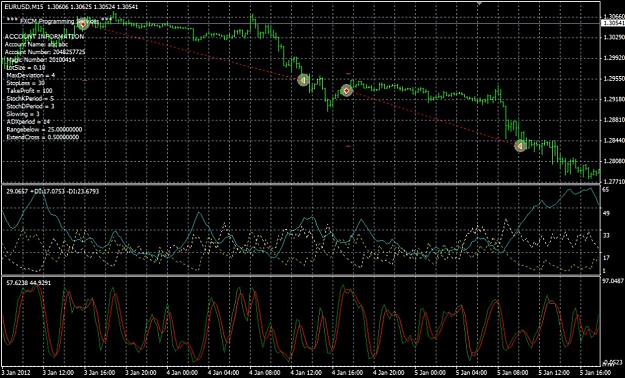This screenshot has width=625, height=378.
Task: Click the 4 Jan 20:00 time axis label
Action: coord(389,372)
